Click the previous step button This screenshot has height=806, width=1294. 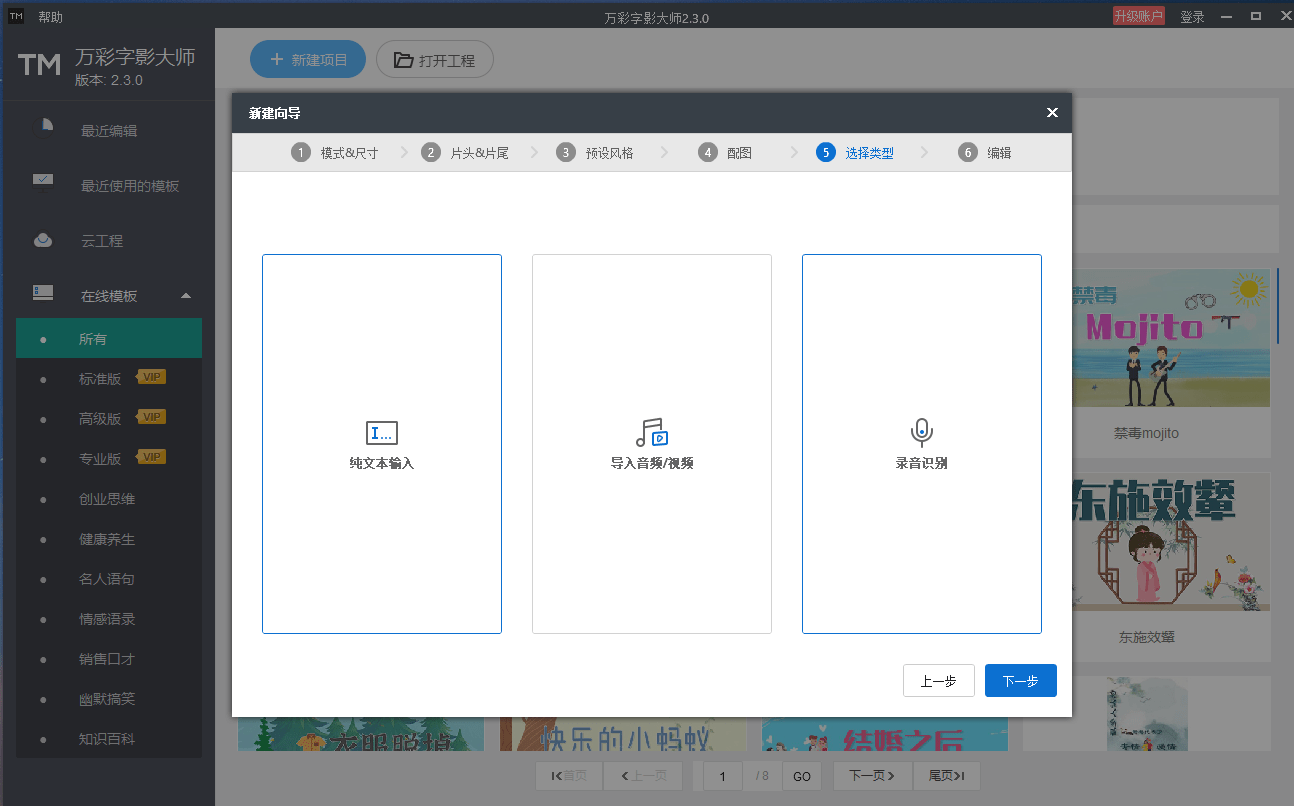click(x=938, y=681)
